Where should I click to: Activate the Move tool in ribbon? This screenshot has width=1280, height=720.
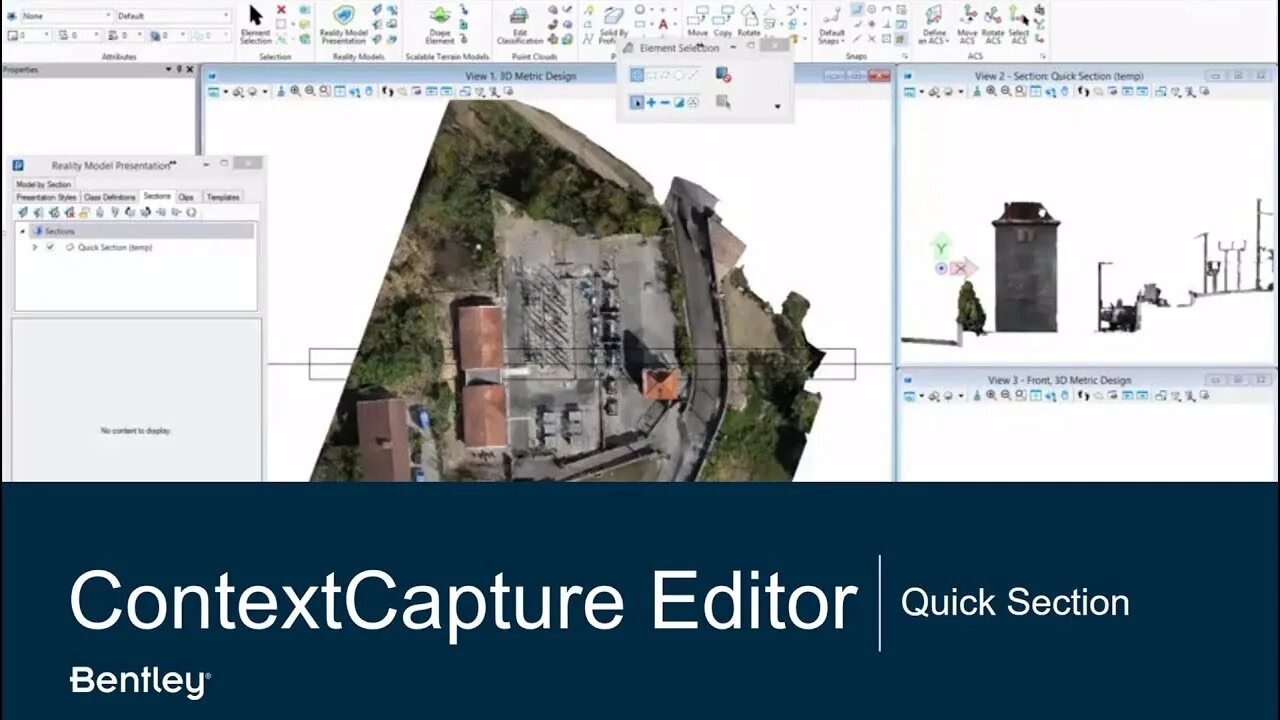(x=698, y=22)
